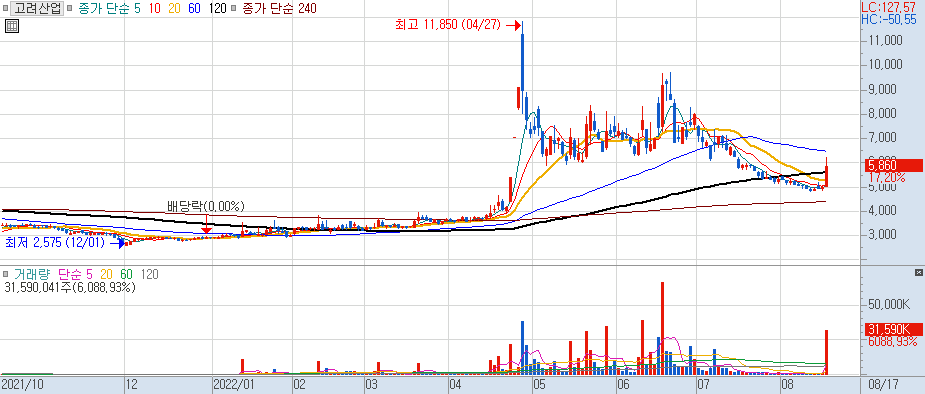Screen dimensions: 925x394
Task: Select the green volume 60-day average label
Action: point(127,274)
